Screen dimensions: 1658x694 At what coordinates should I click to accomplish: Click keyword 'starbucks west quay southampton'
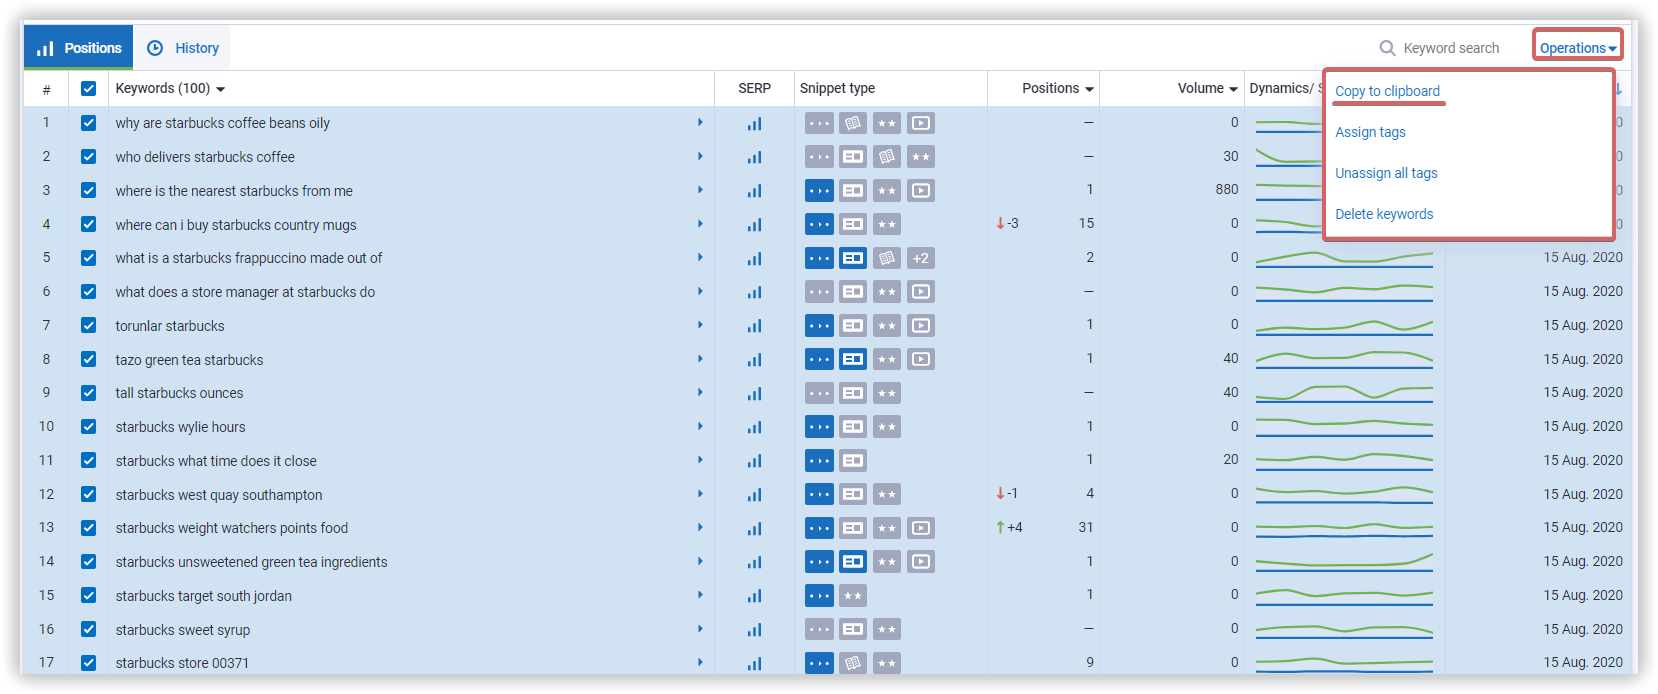point(219,495)
